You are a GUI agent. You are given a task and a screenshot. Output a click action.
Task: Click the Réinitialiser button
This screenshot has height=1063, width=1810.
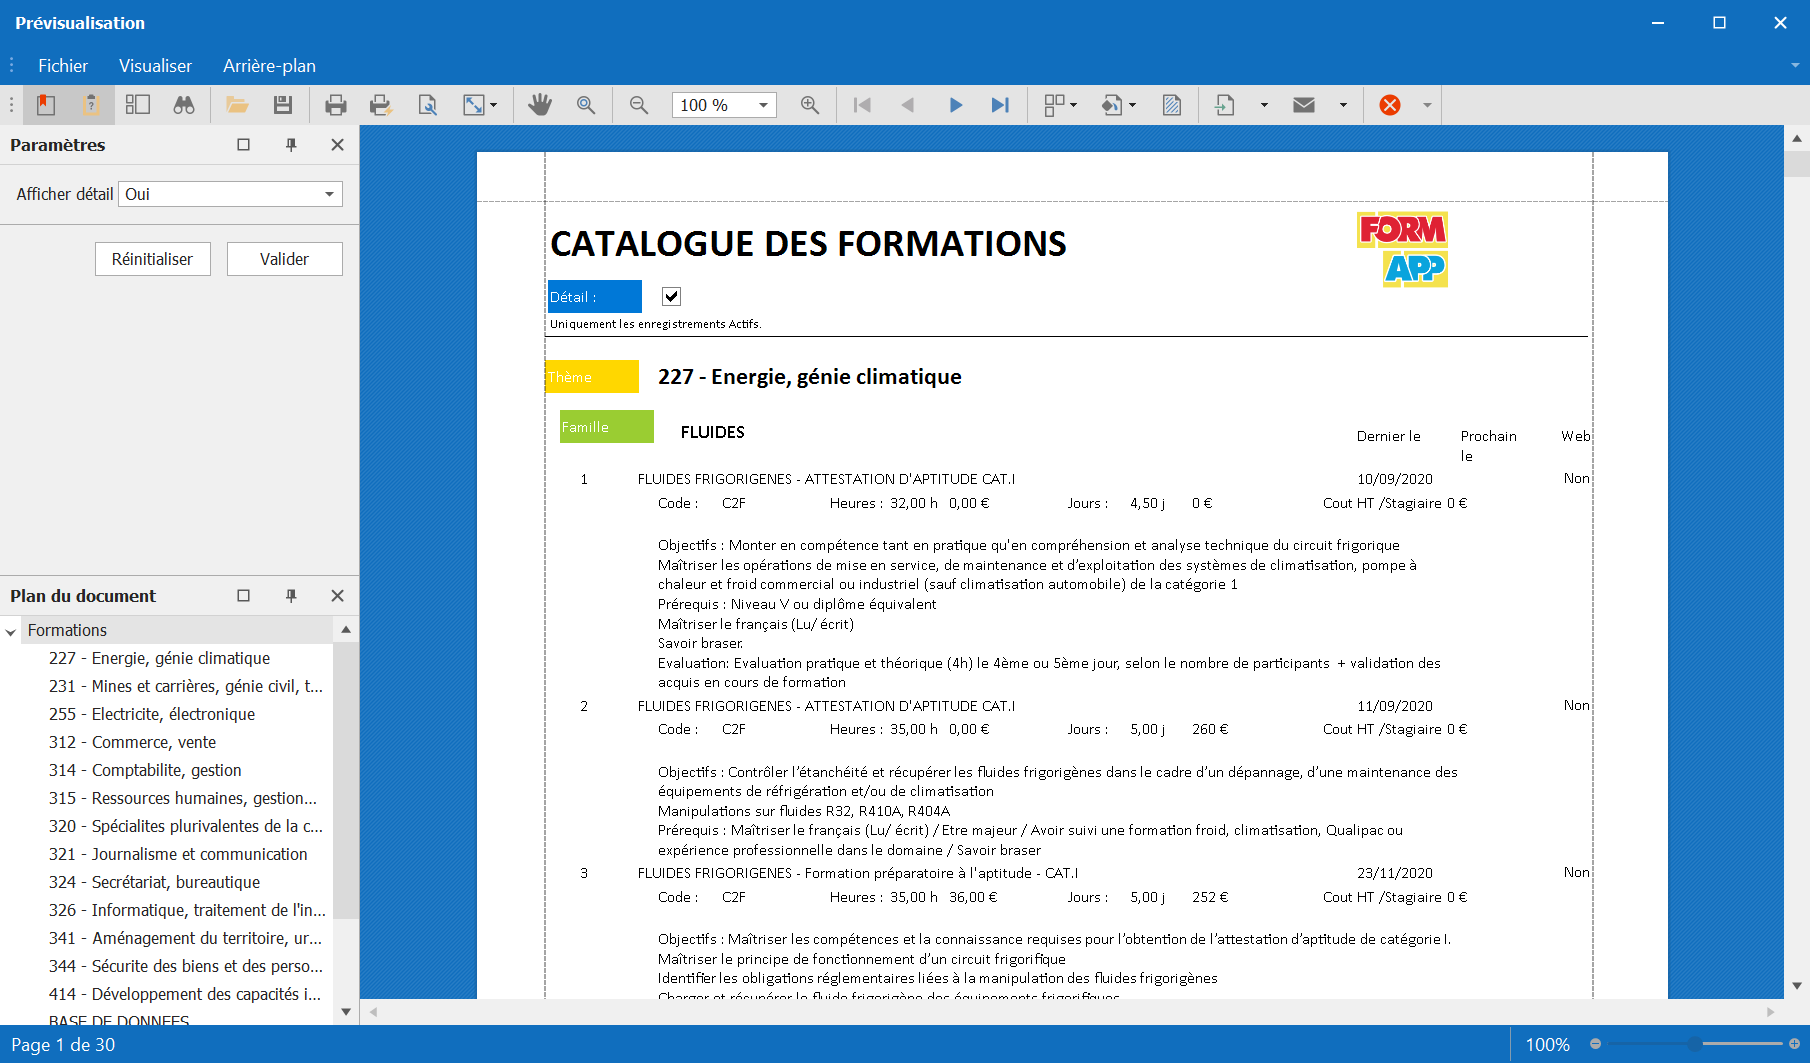coord(152,259)
